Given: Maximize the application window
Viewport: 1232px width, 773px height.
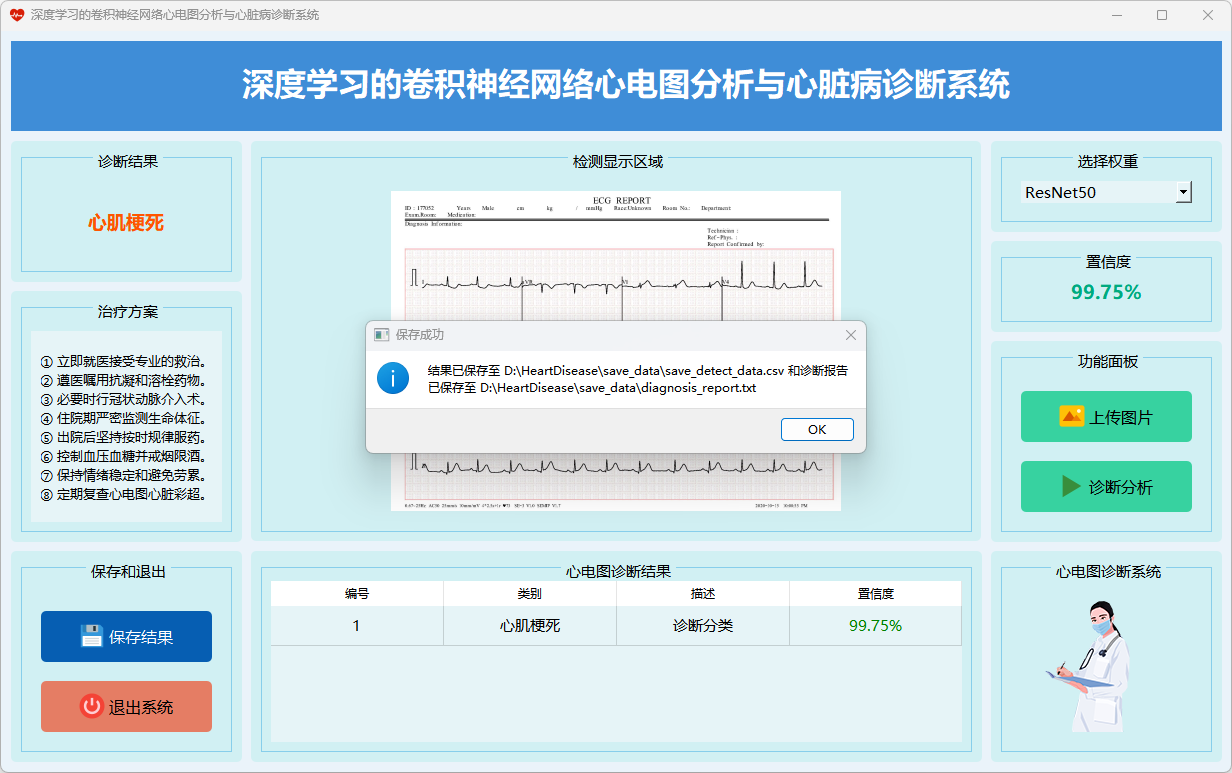Looking at the screenshot, I should pos(1162,15).
